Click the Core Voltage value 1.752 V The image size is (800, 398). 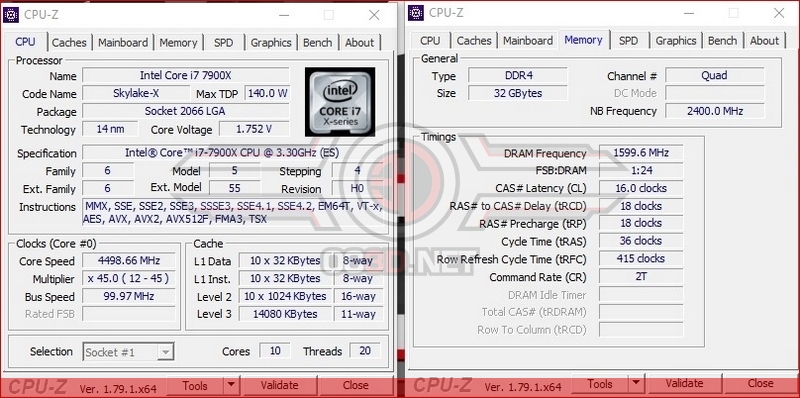click(x=254, y=129)
